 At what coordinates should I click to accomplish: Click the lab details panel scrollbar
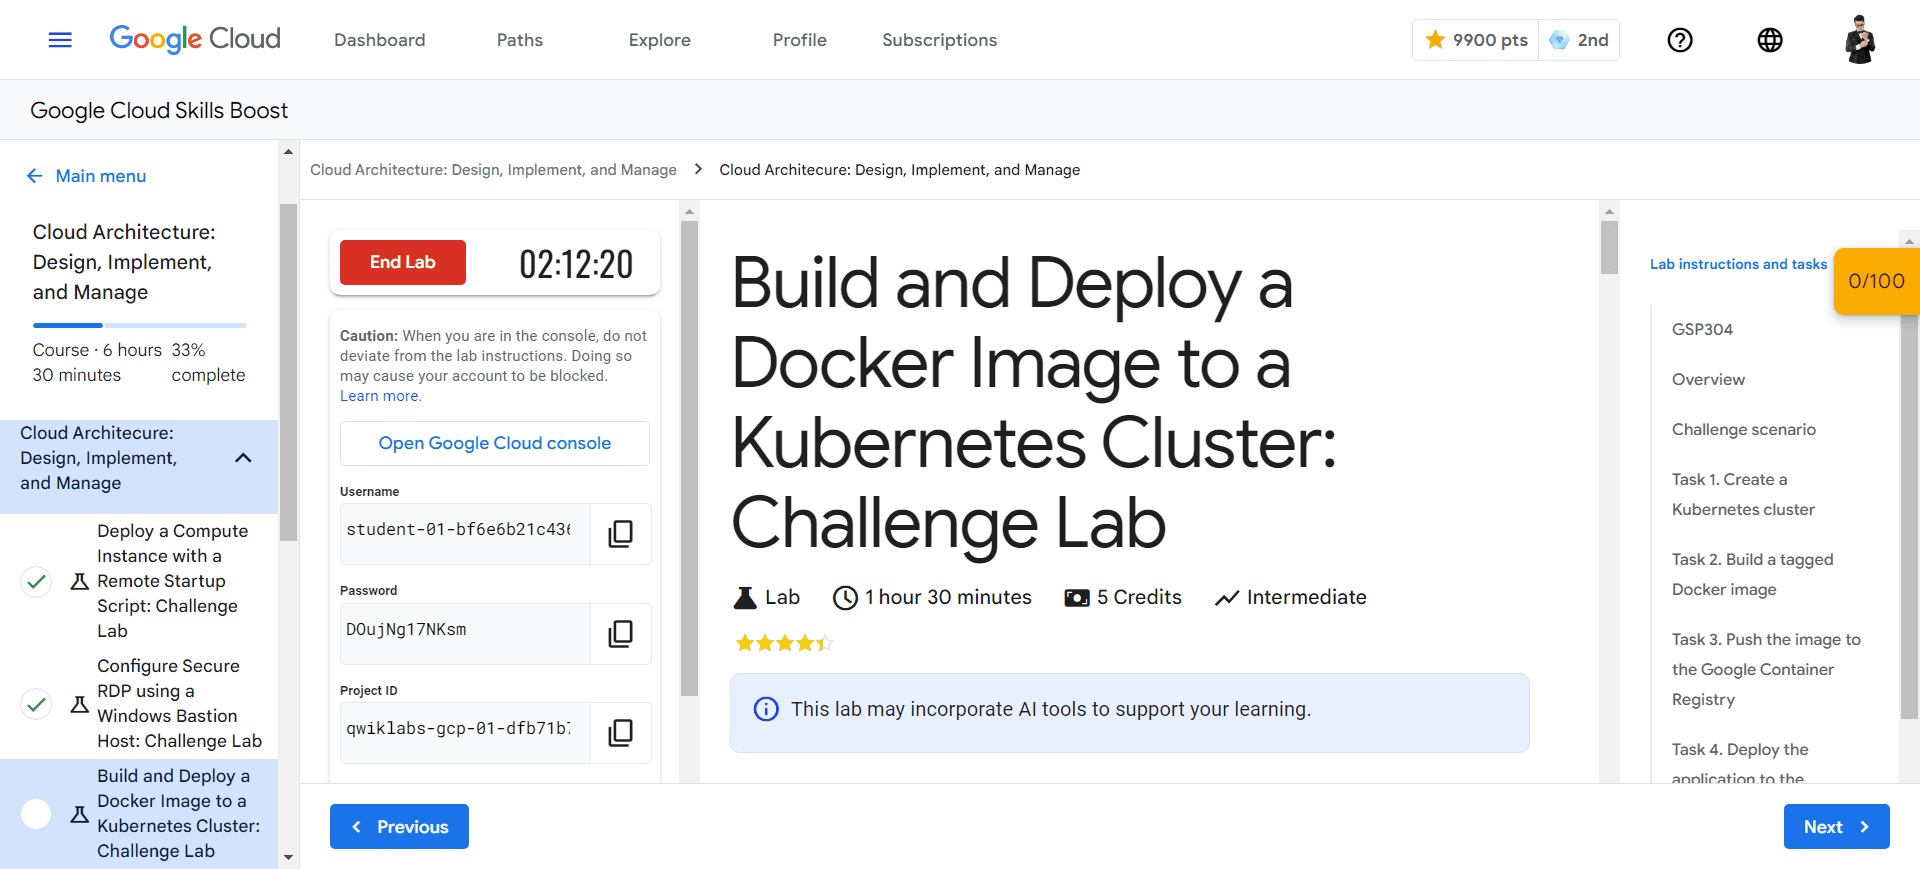point(689,458)
